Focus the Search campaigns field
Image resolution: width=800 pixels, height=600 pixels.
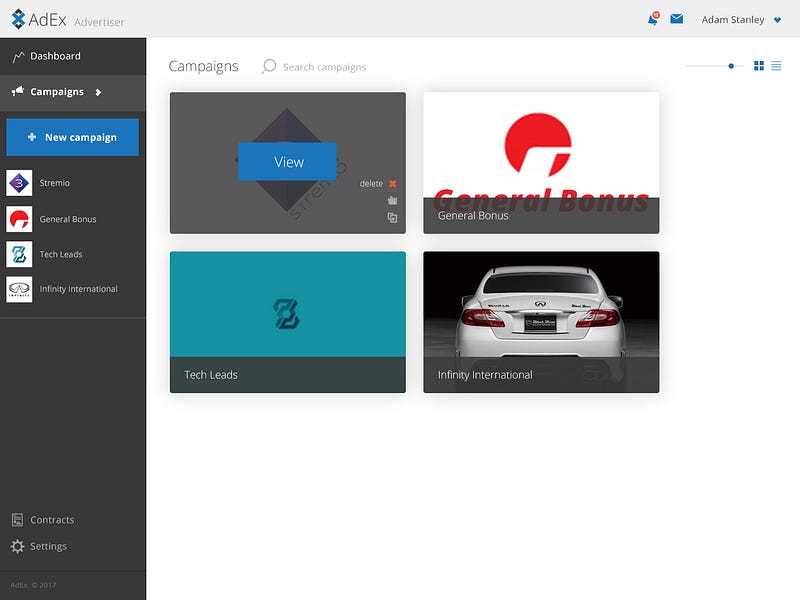[x=324, y=67]
